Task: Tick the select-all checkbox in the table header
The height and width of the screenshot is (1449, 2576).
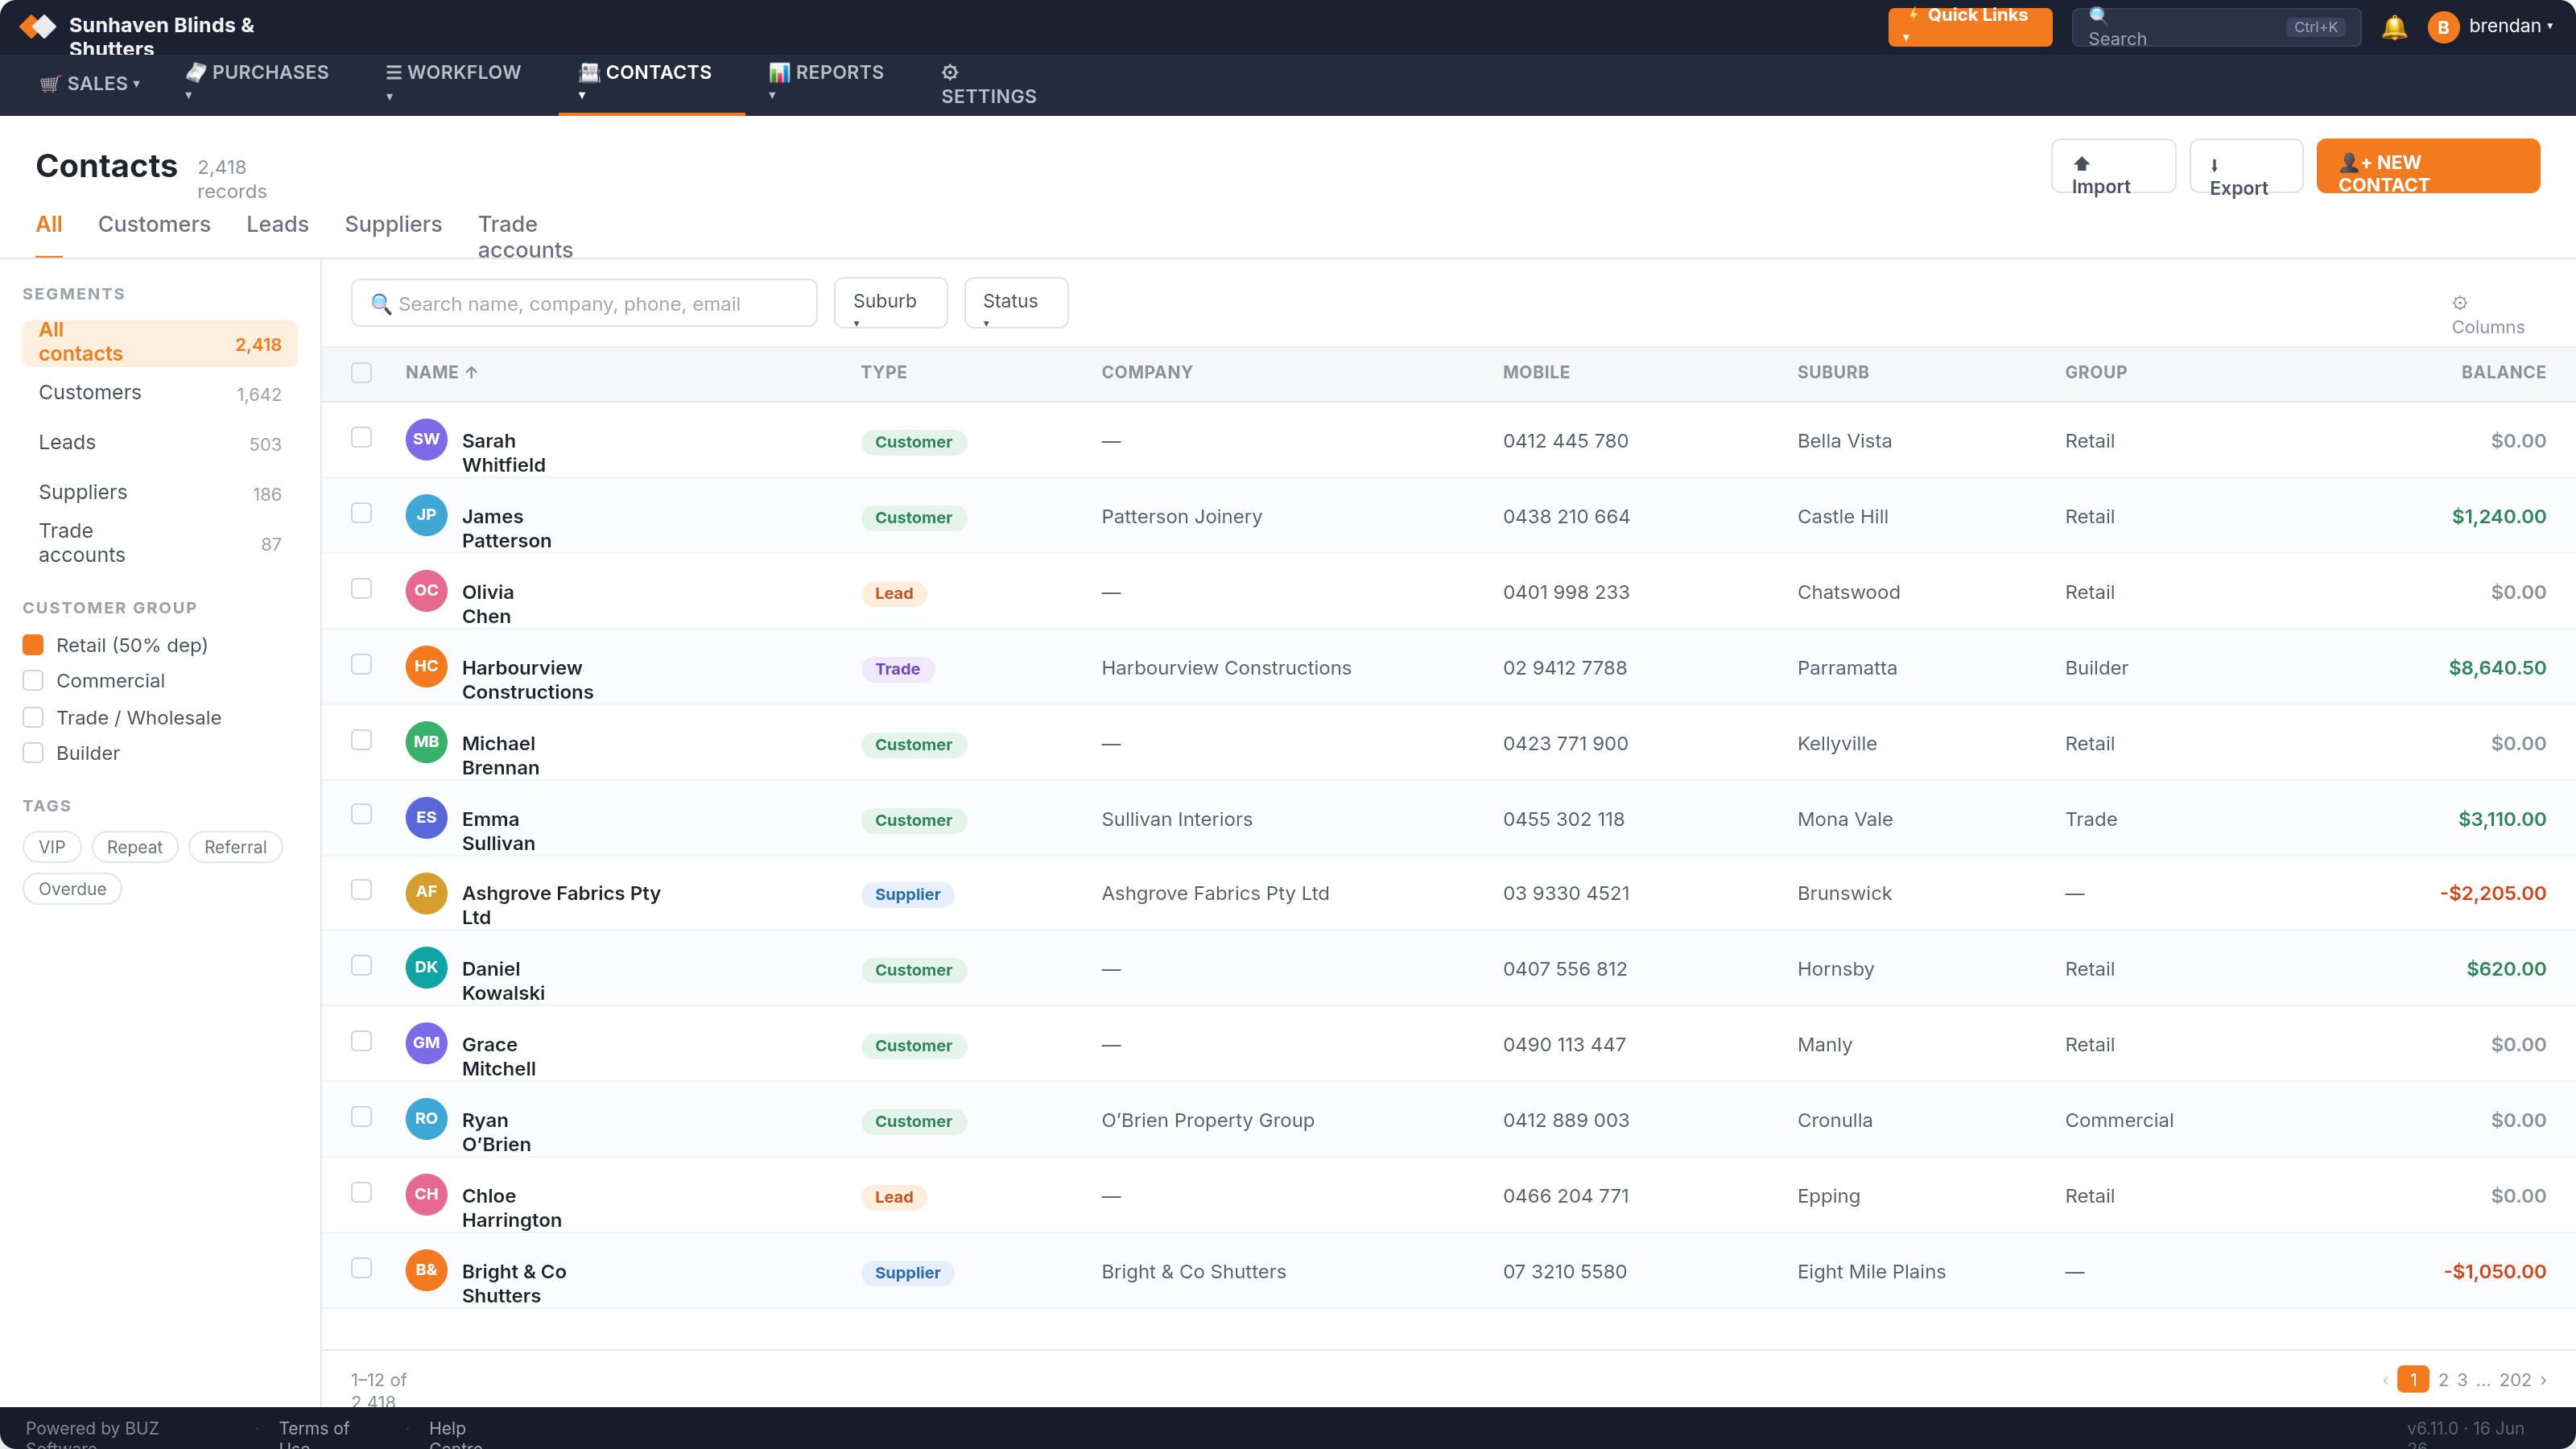Action: 361,373
